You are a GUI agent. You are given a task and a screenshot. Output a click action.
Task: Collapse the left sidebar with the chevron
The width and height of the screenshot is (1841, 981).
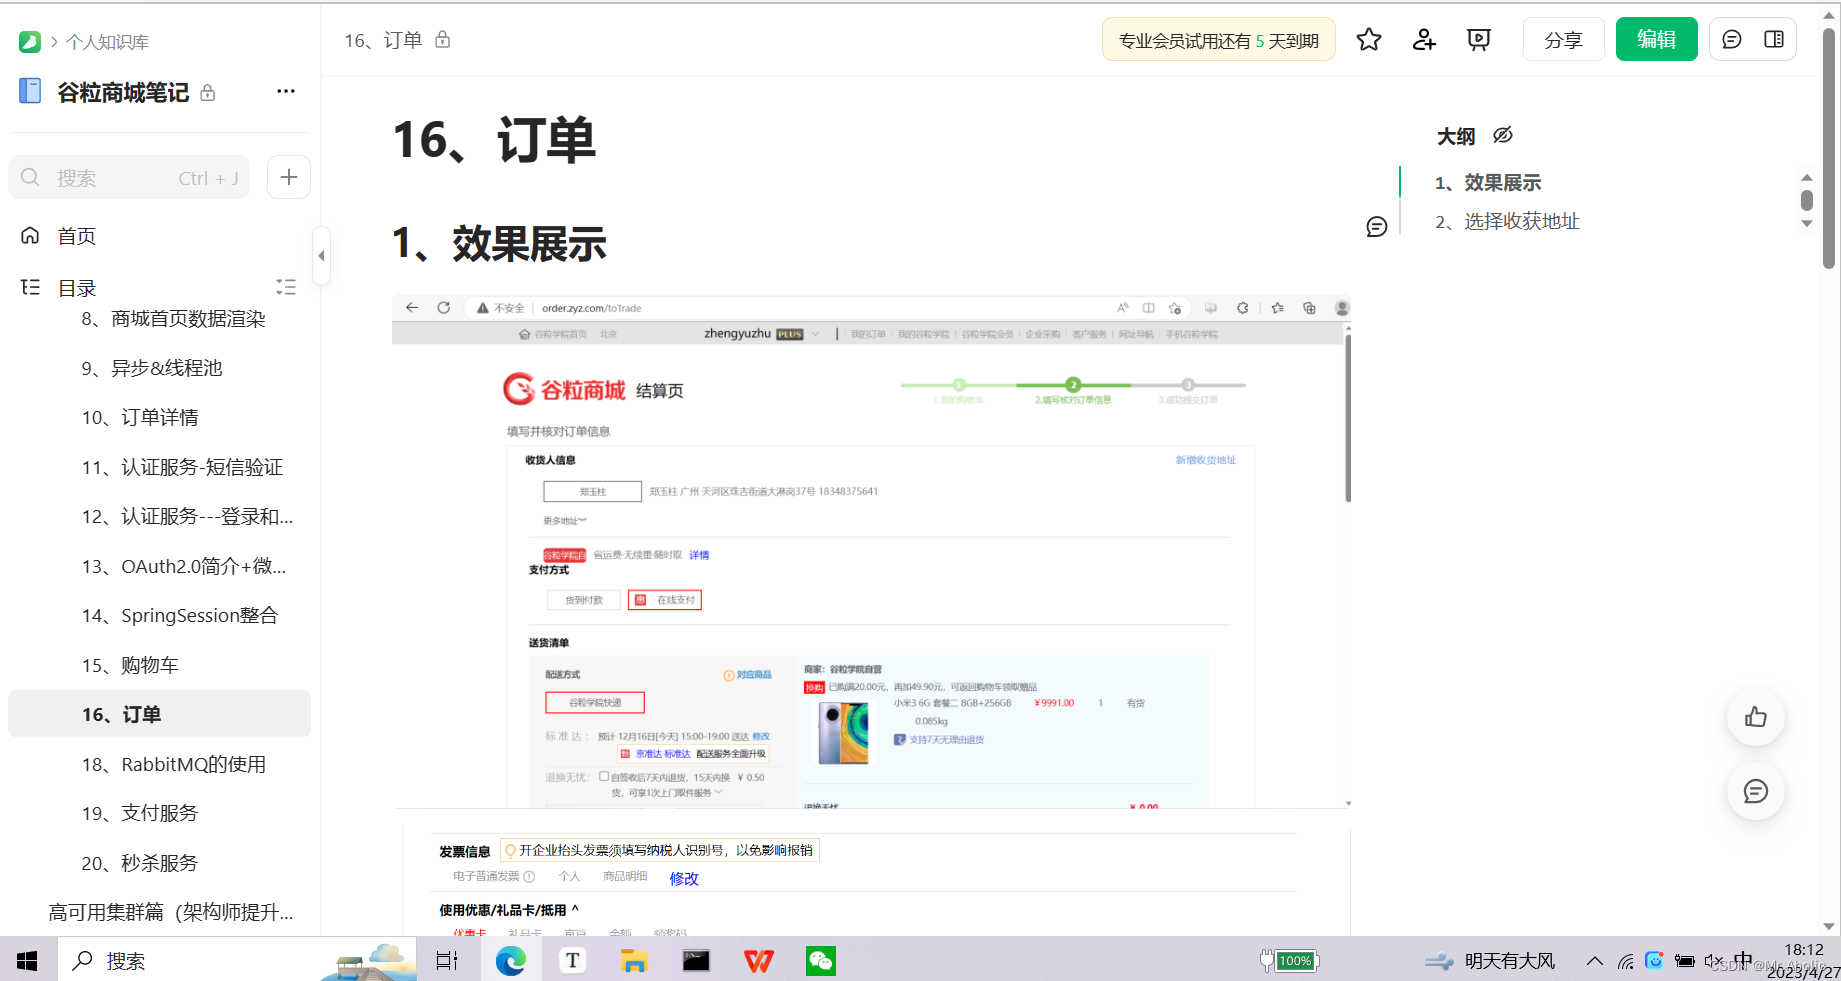[x=322, y=256]
